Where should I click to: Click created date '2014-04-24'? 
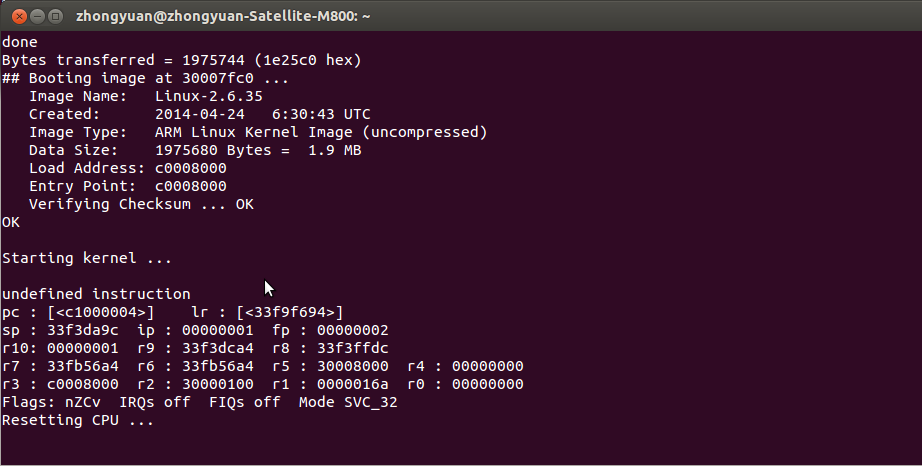pos(200,114)
